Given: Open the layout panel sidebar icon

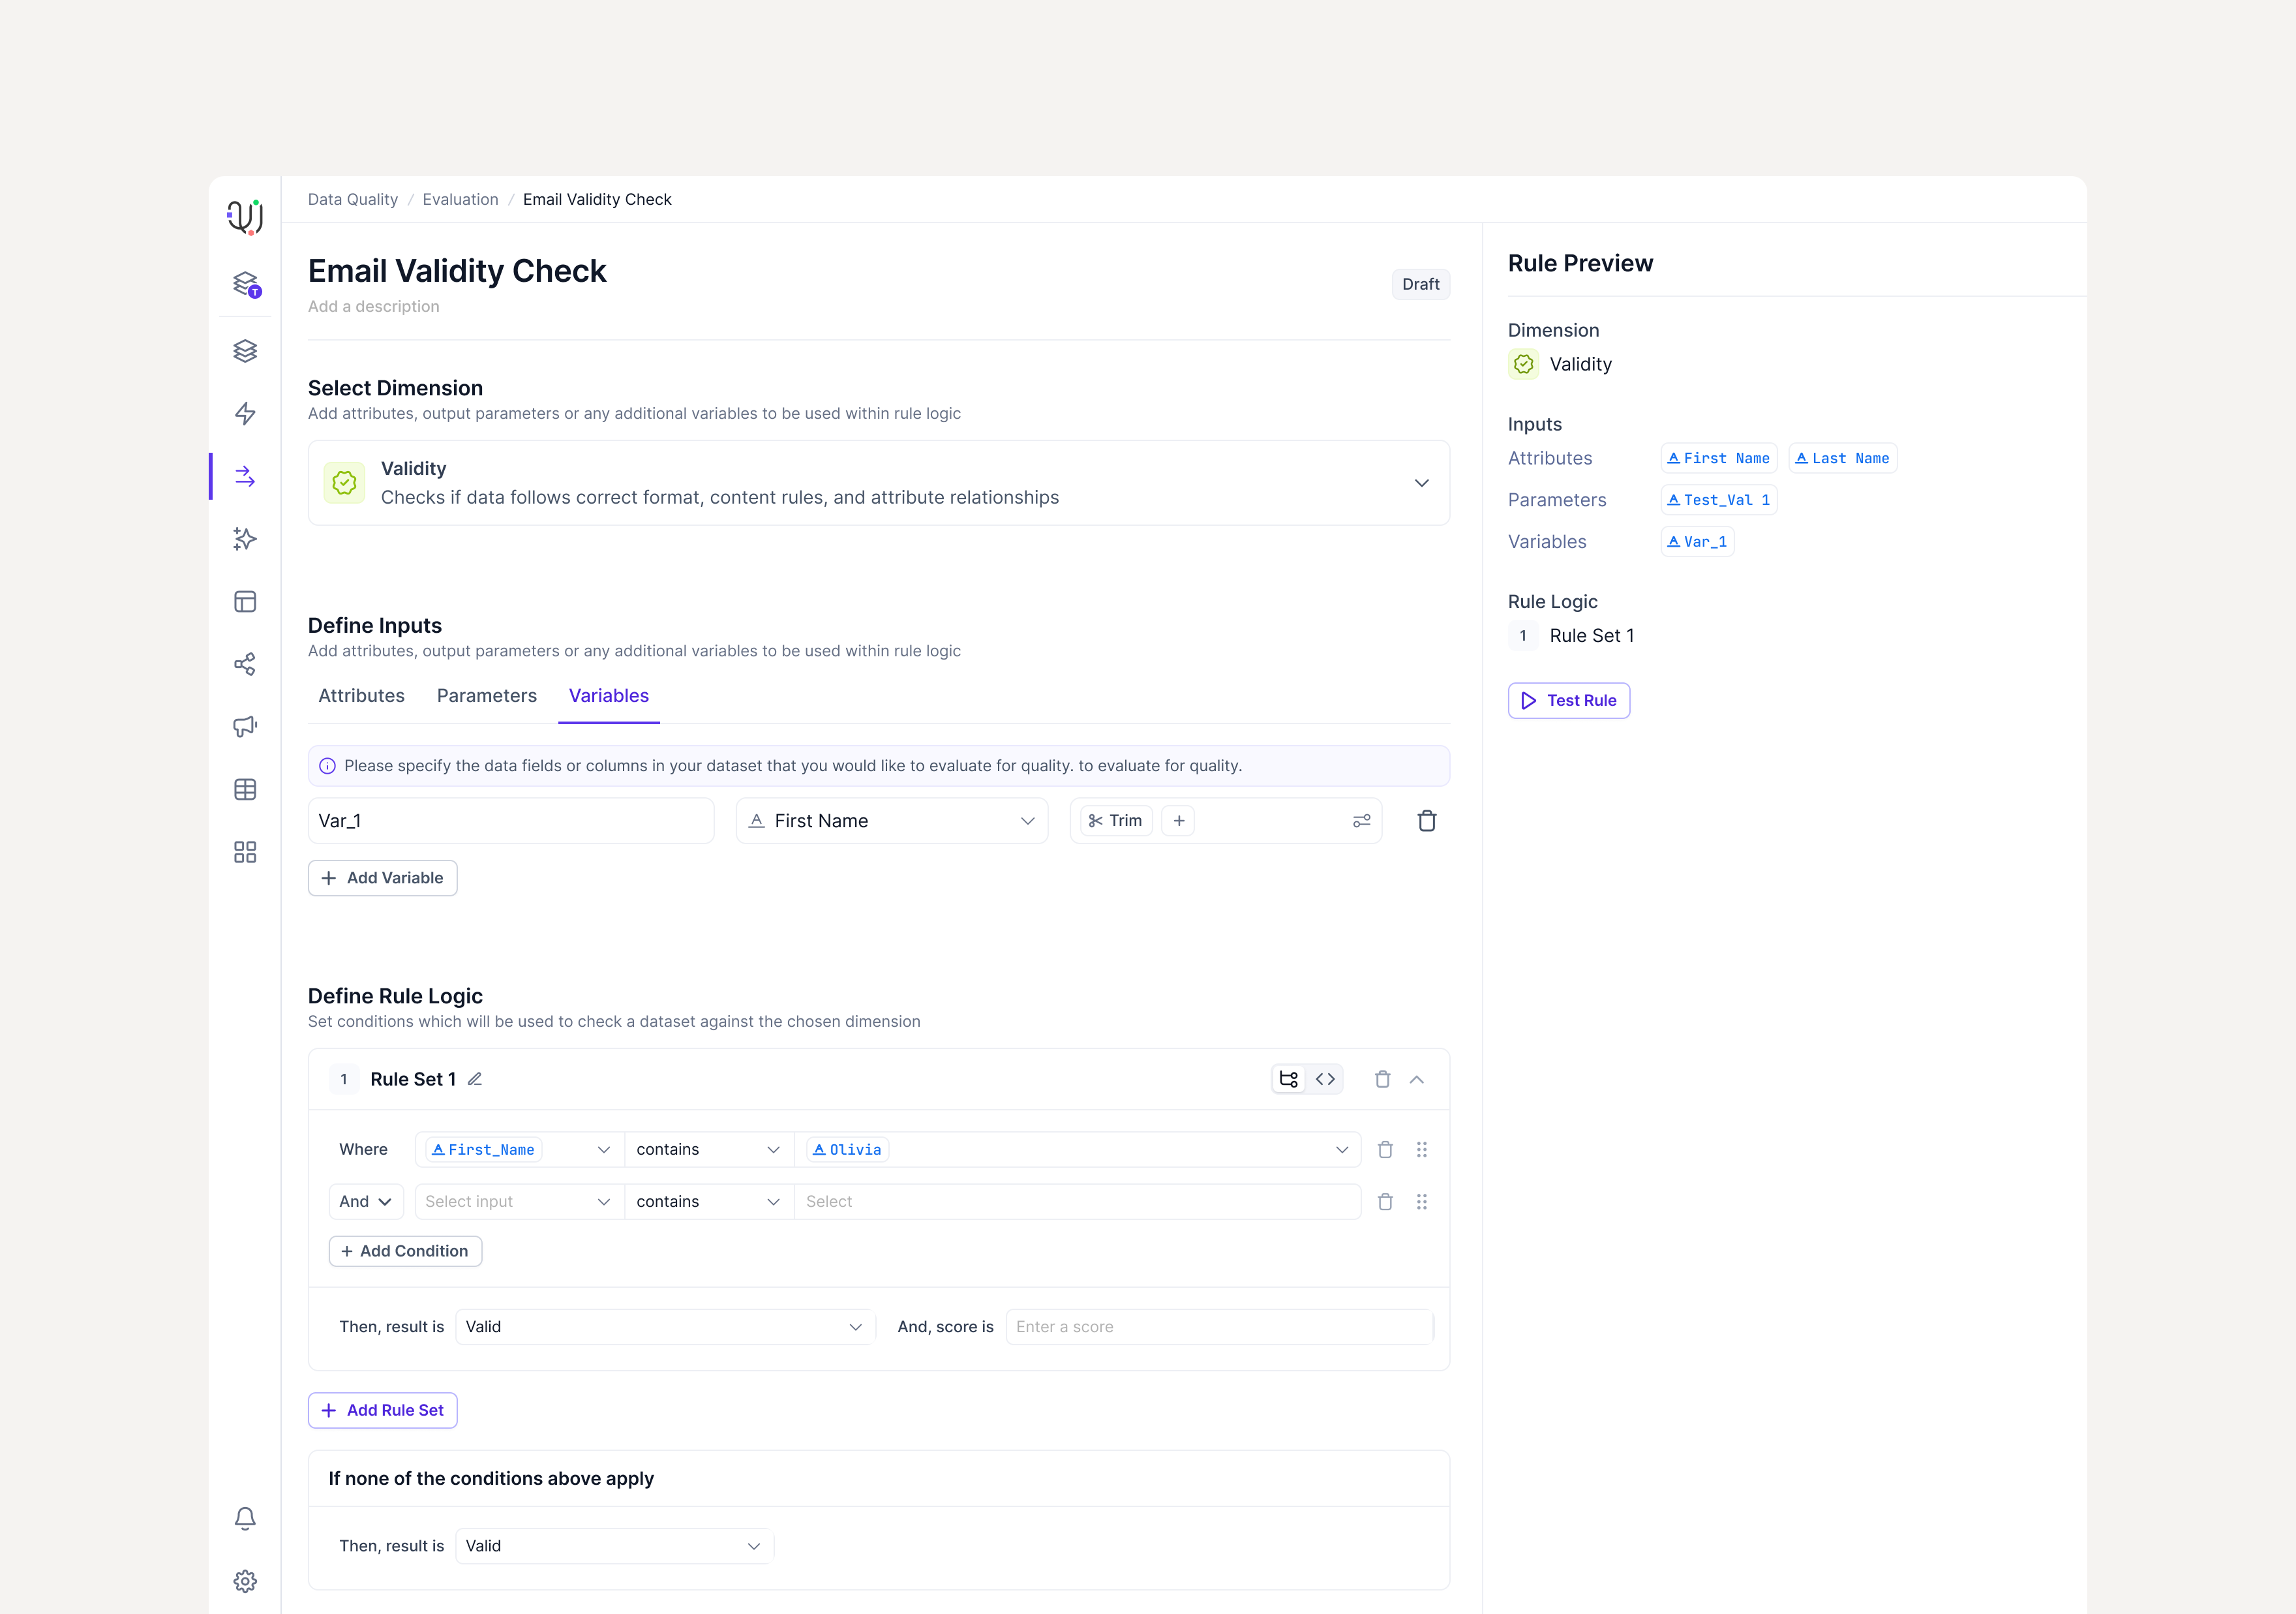Looking at the screenshot, I should [x=245, y=601].
